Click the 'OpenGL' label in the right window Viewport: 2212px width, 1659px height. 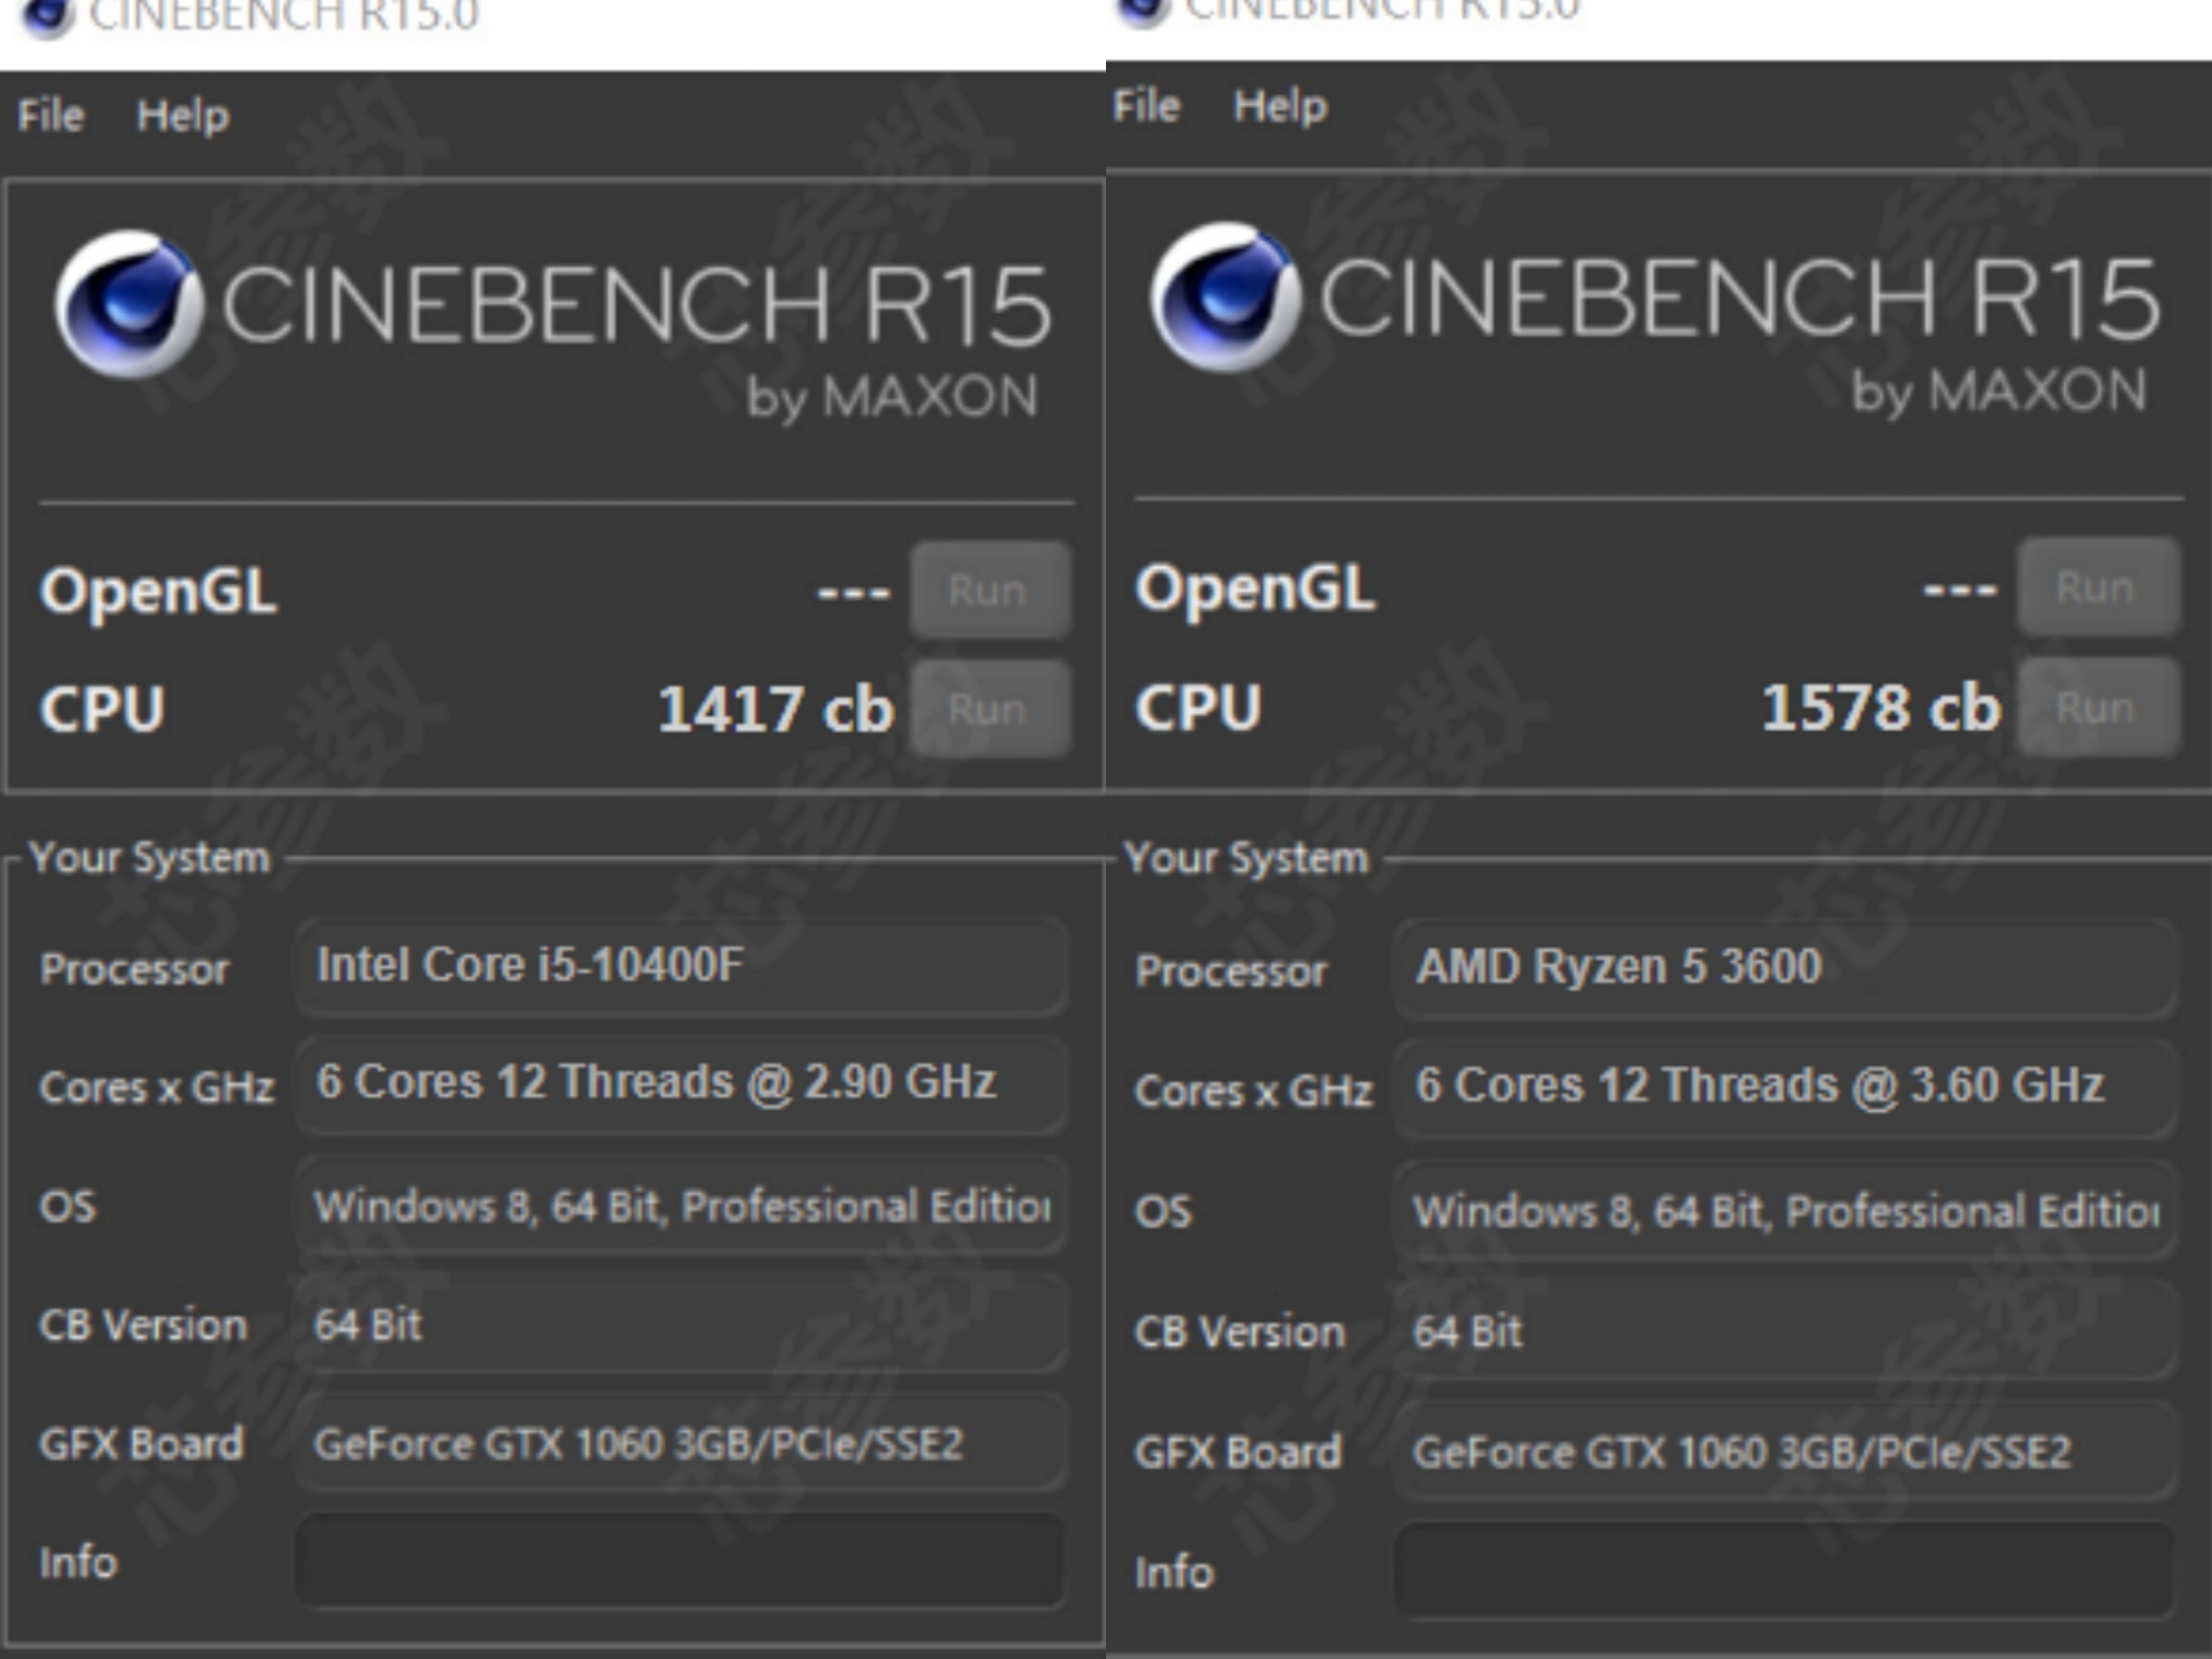[x=1255, y=589]
